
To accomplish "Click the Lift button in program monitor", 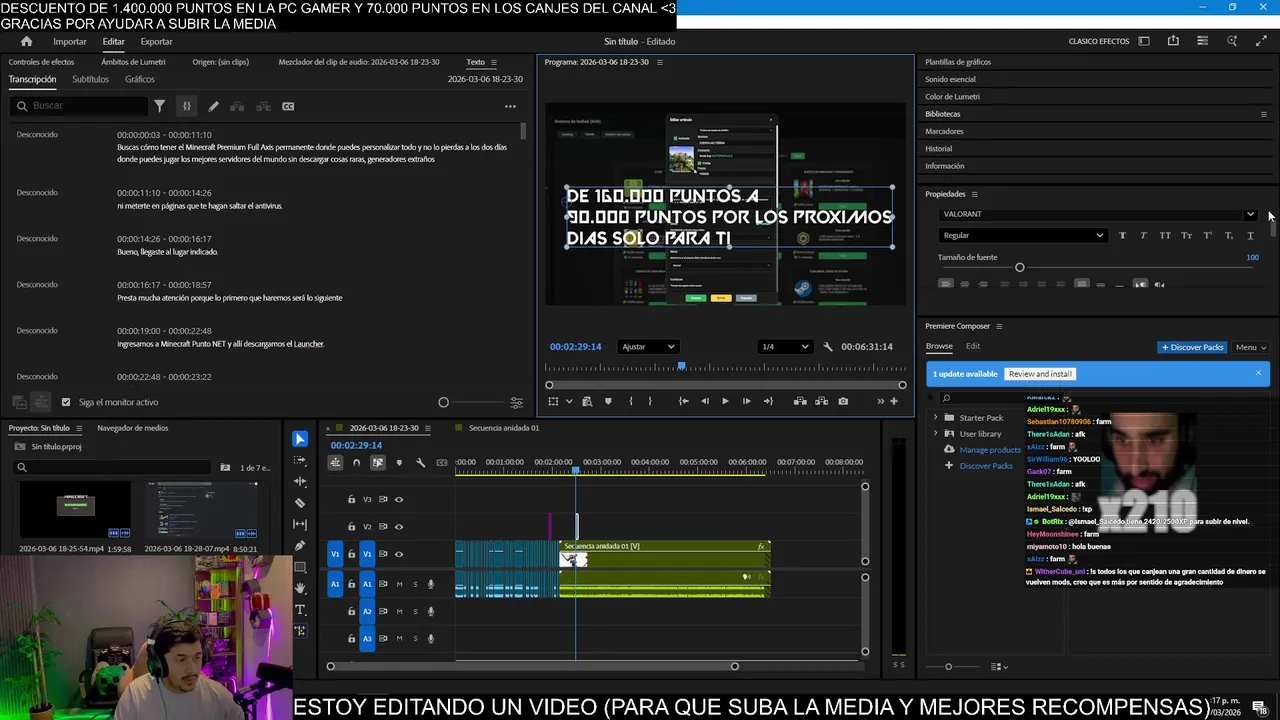I will [800, 401].
